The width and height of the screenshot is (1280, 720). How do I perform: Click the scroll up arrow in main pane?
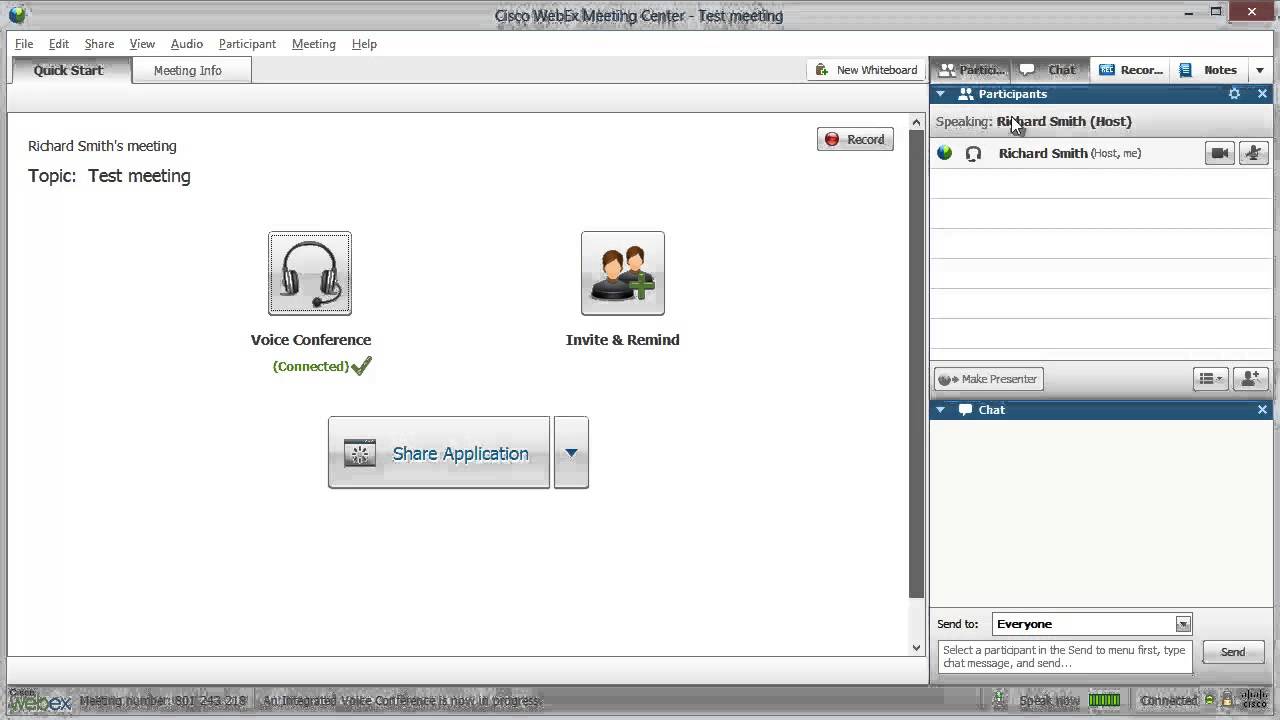[917, 122]
